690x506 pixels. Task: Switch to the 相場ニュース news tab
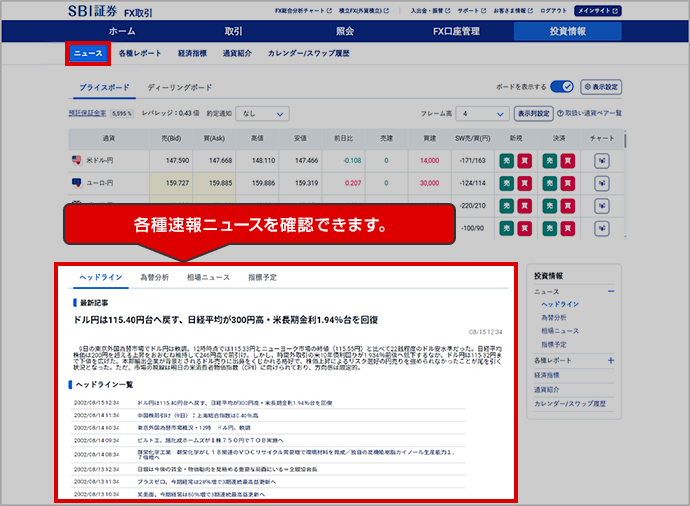209,277
